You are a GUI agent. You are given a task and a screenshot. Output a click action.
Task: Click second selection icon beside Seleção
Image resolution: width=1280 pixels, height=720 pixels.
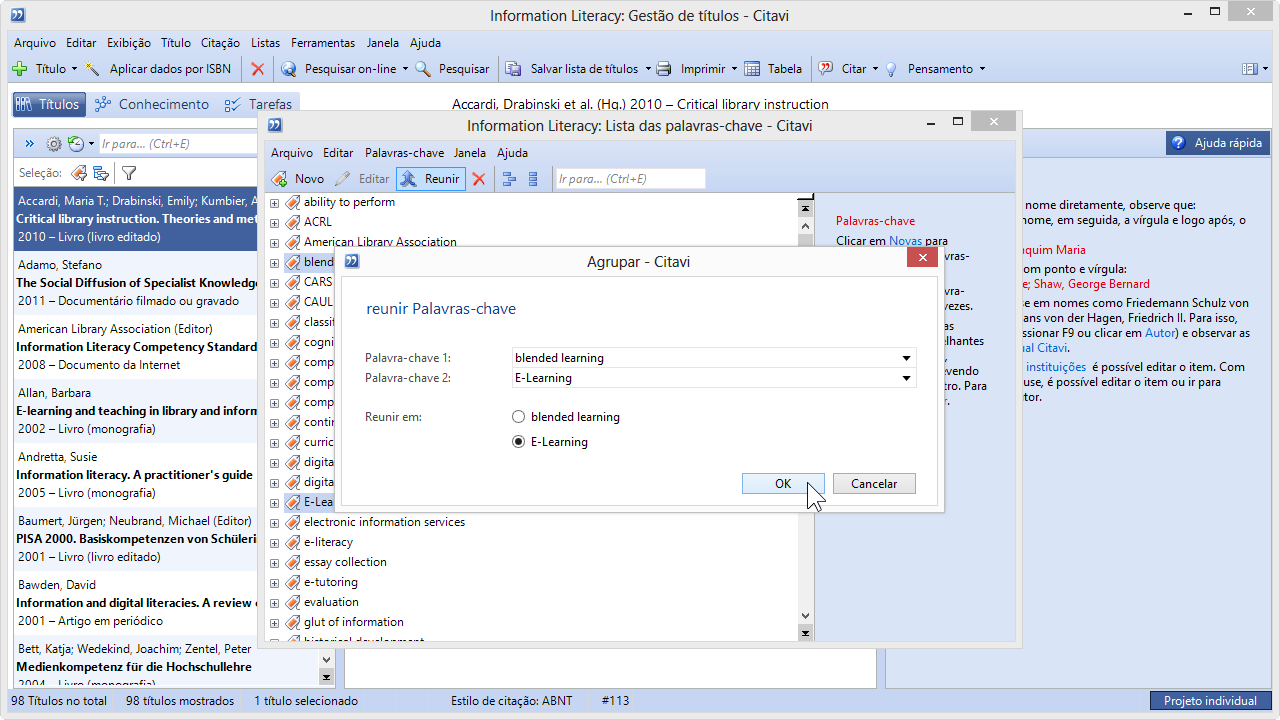[100, 172]
